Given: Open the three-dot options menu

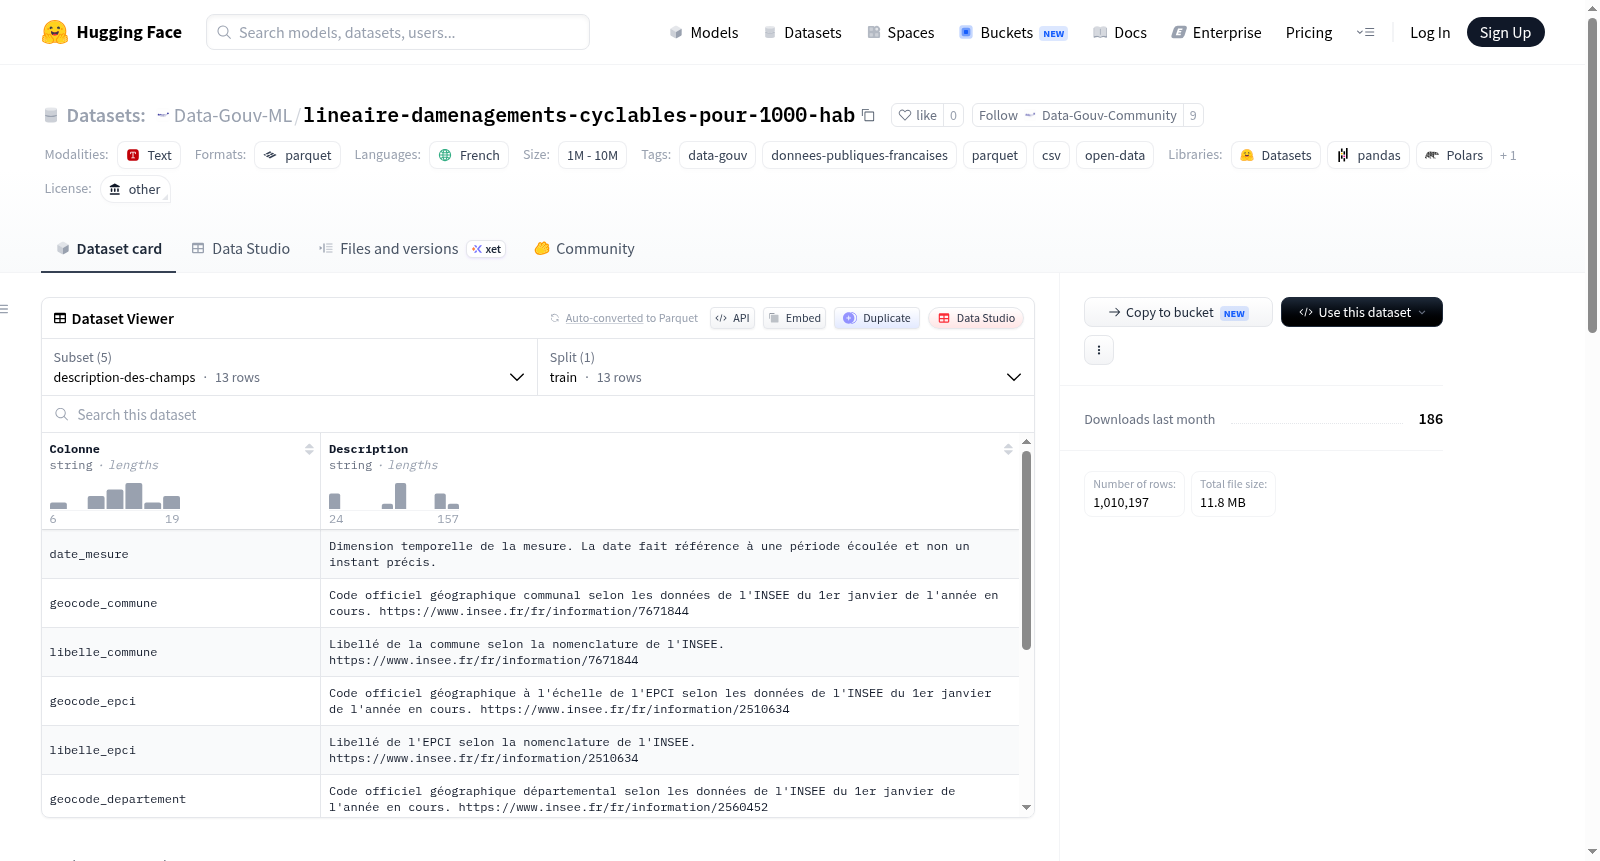Looking at the screenshot, I should tap(1099, 350).
